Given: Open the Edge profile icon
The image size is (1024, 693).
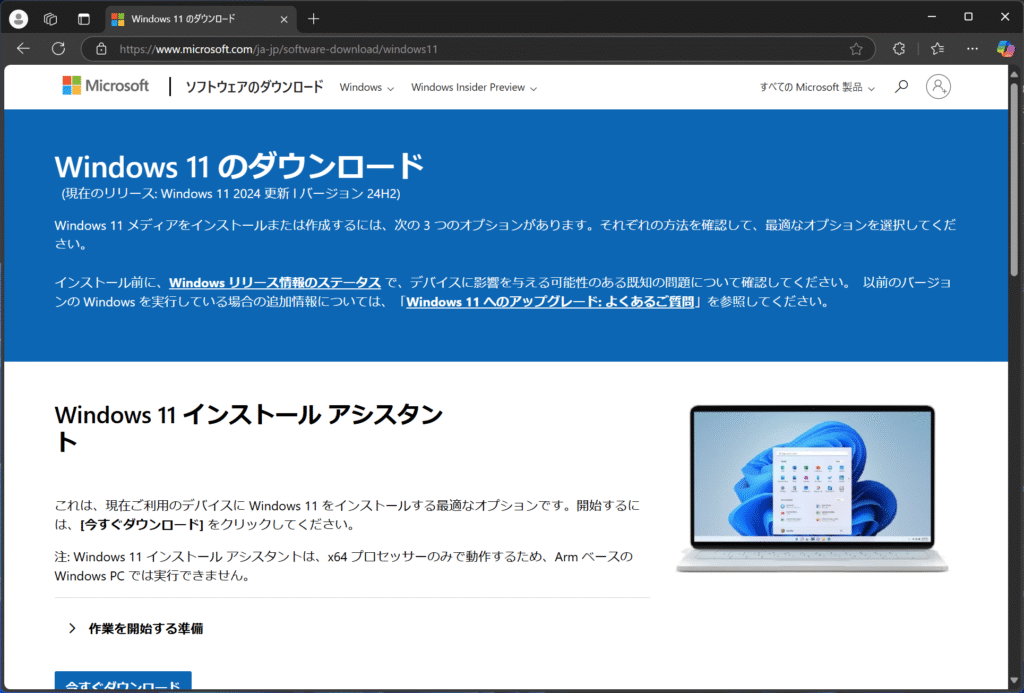Looking at the screenshot, I should point(18,19).
